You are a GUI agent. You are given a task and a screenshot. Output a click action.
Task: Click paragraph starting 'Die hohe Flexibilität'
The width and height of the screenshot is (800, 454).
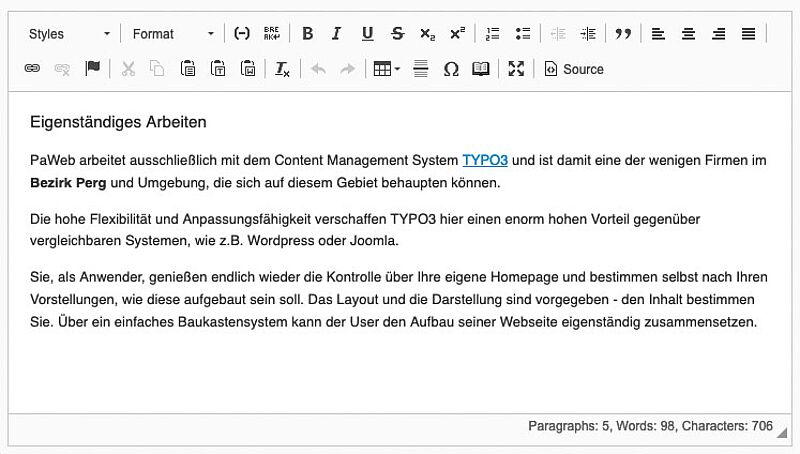pos(365,230)
